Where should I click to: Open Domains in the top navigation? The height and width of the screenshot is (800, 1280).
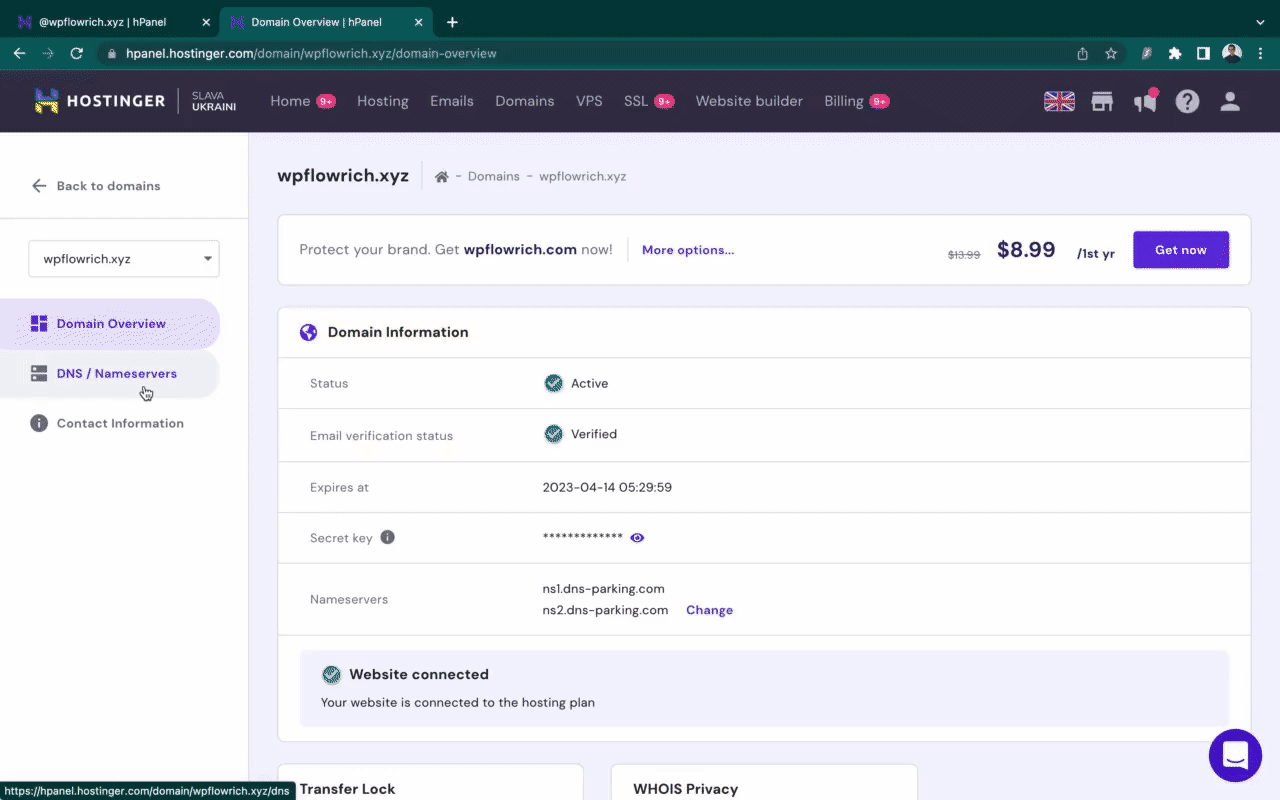coord(525,101)
